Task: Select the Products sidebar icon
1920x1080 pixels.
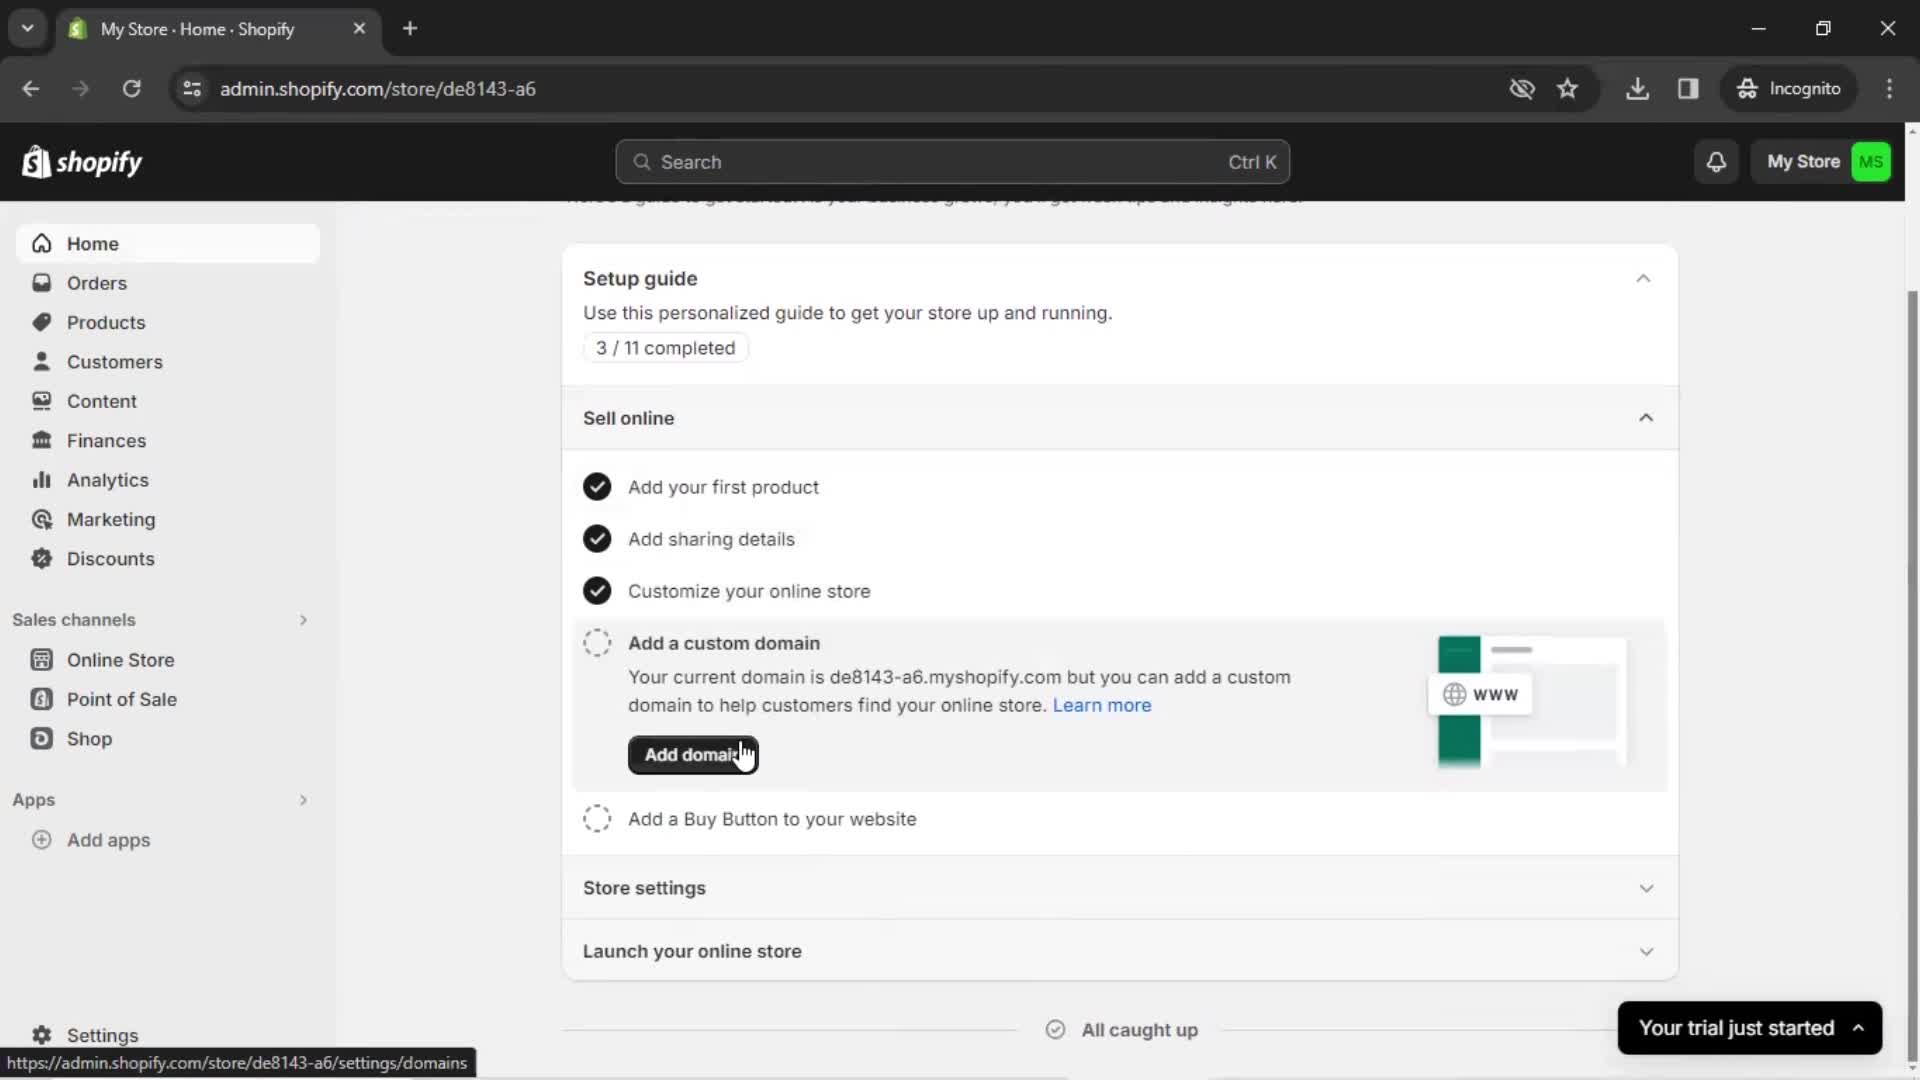Action: click(x=41, y=322)
